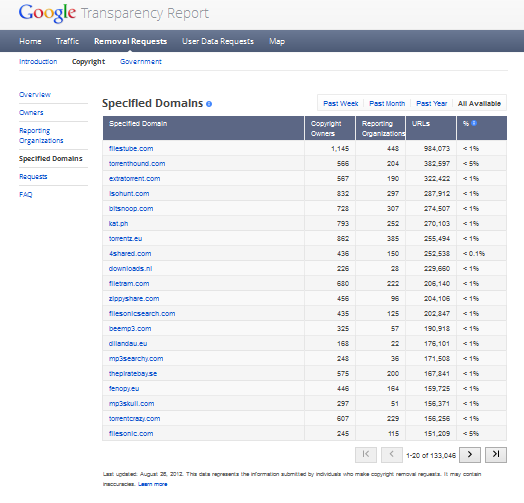The height and width of the screenshot is (503, 524).
Task: Switch to the Introduction sub-tab
Action: click(38, 61)
